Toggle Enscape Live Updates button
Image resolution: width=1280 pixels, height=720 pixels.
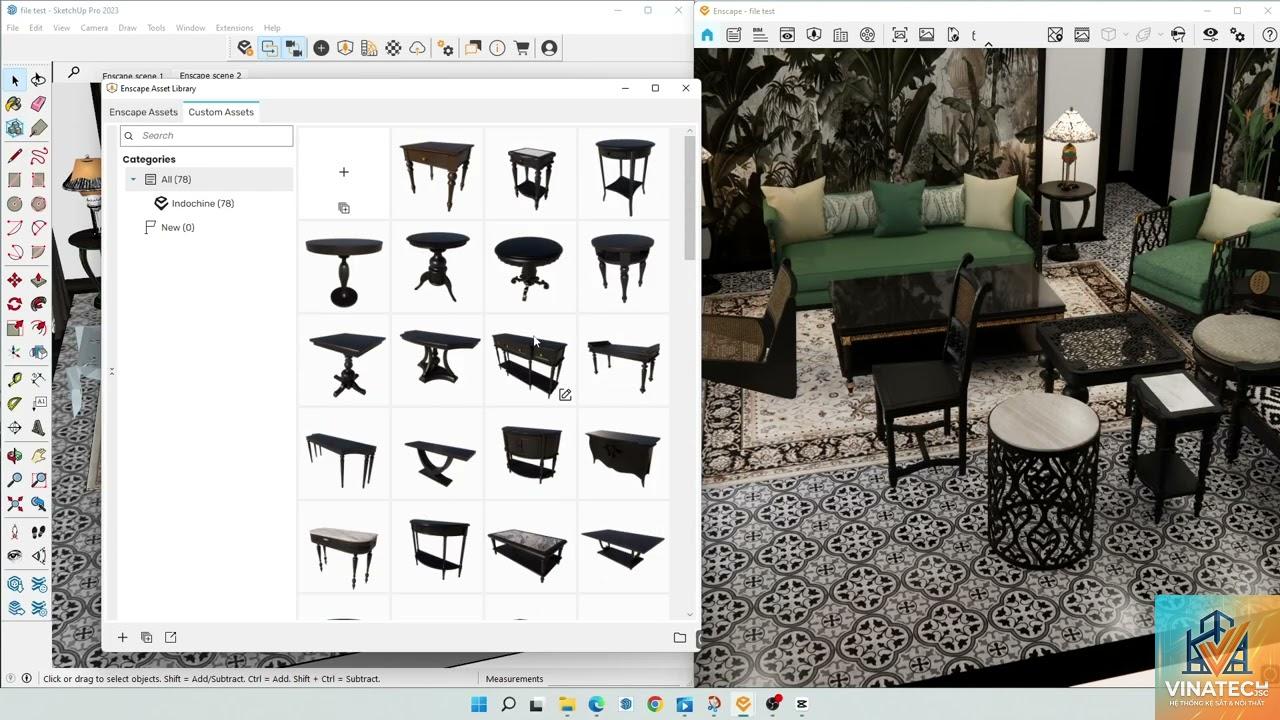coord(269,48)
